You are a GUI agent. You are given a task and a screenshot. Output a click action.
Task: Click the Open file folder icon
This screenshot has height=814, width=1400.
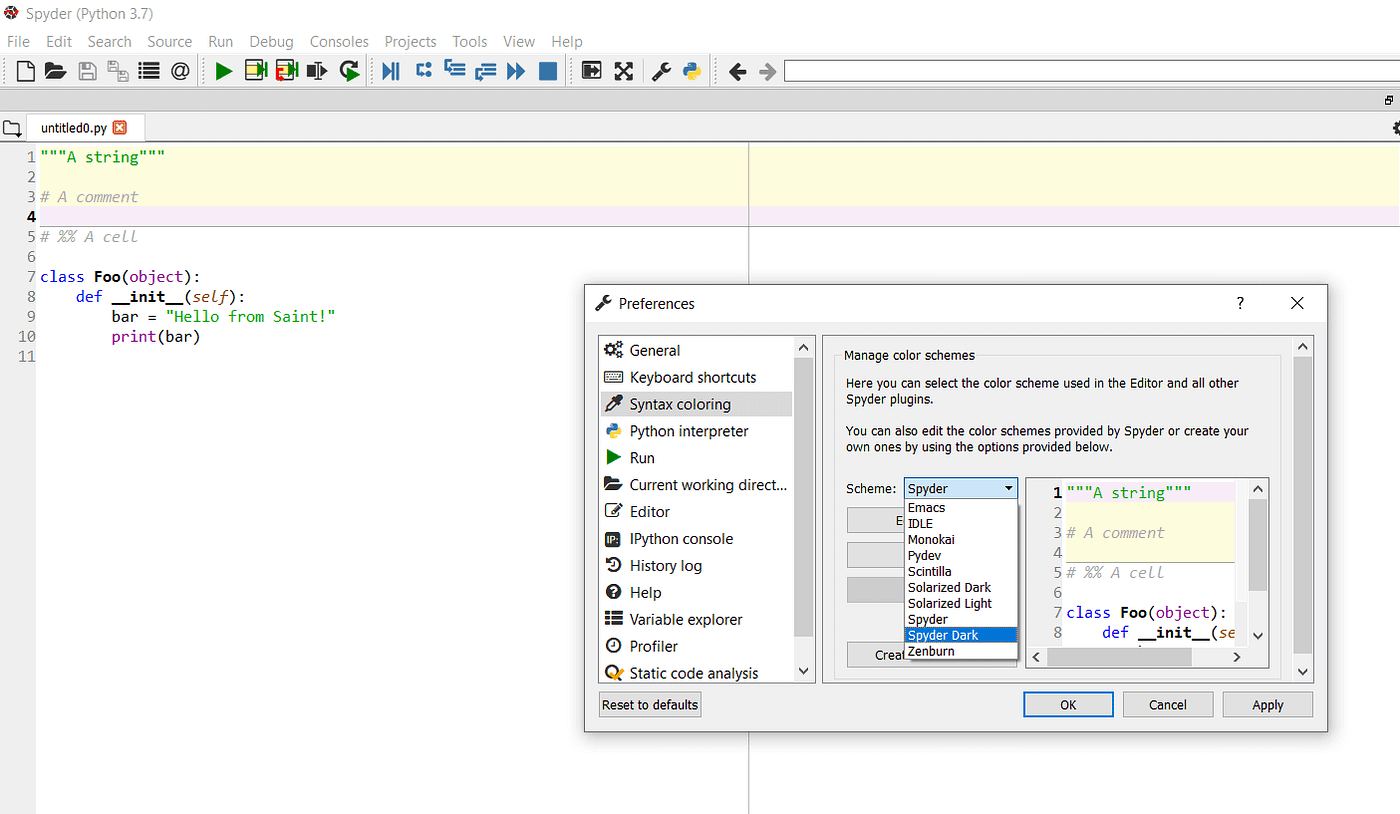click(55, 71)
